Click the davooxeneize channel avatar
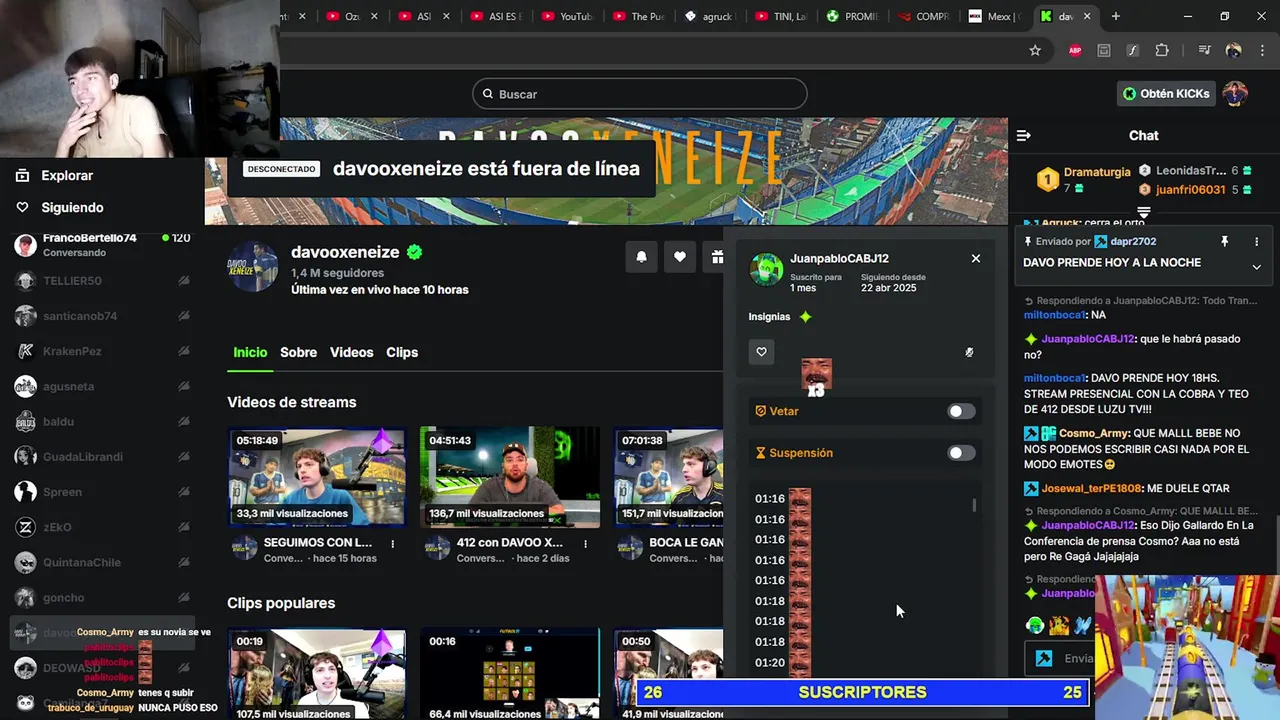1280x720 pixels. [x=253, y=267]
